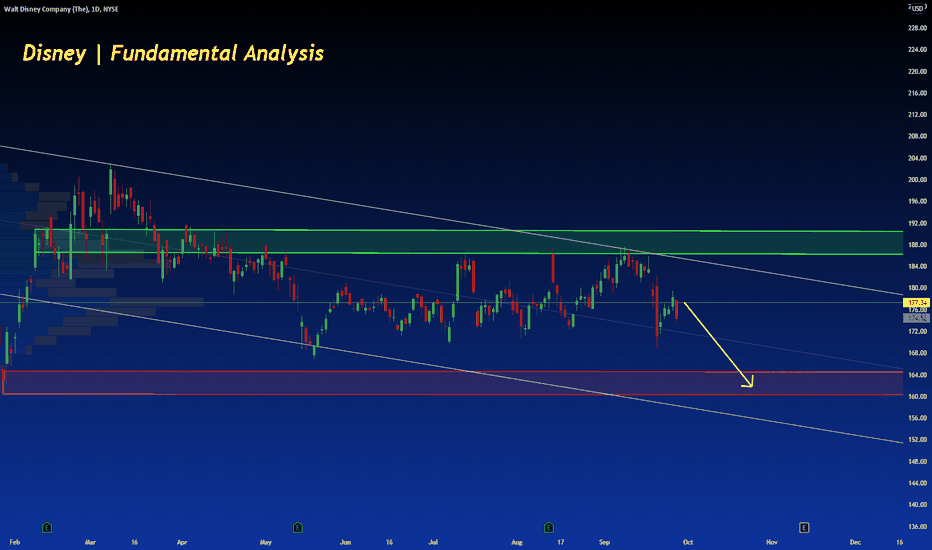Click the Sep label on time axis
This screenshot has width=932, height=550.
604,542
